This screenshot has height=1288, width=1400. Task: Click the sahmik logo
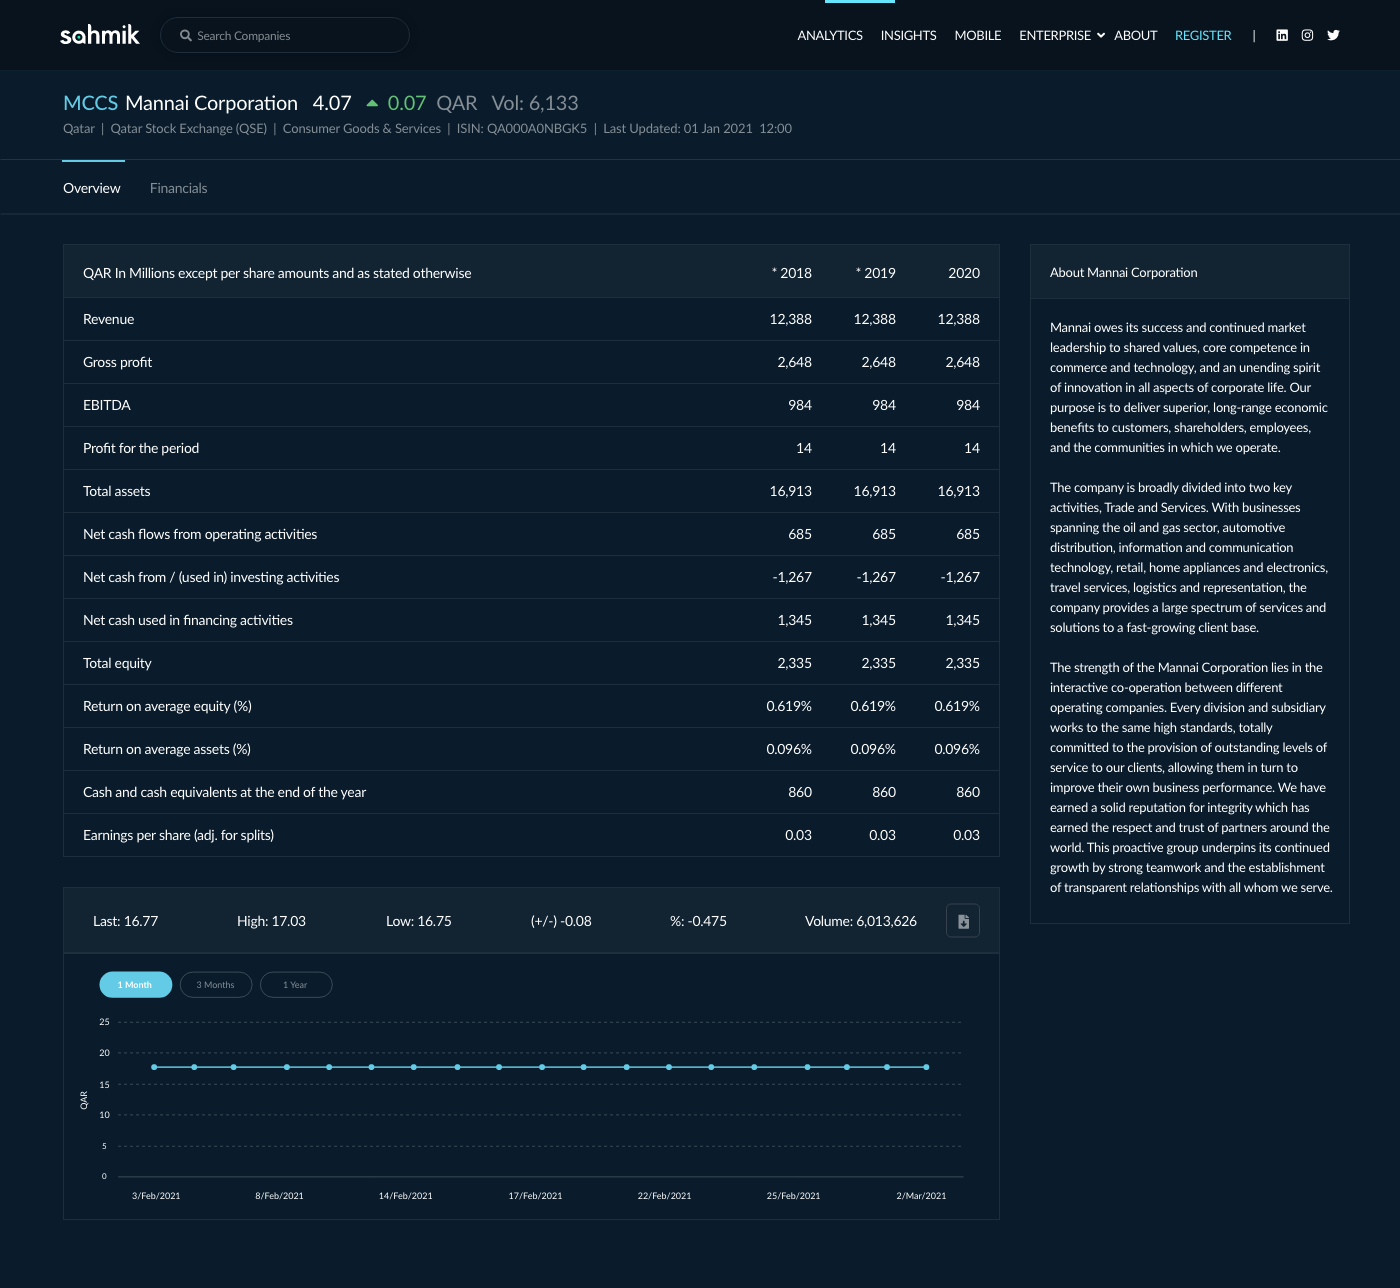coord(100,35)
